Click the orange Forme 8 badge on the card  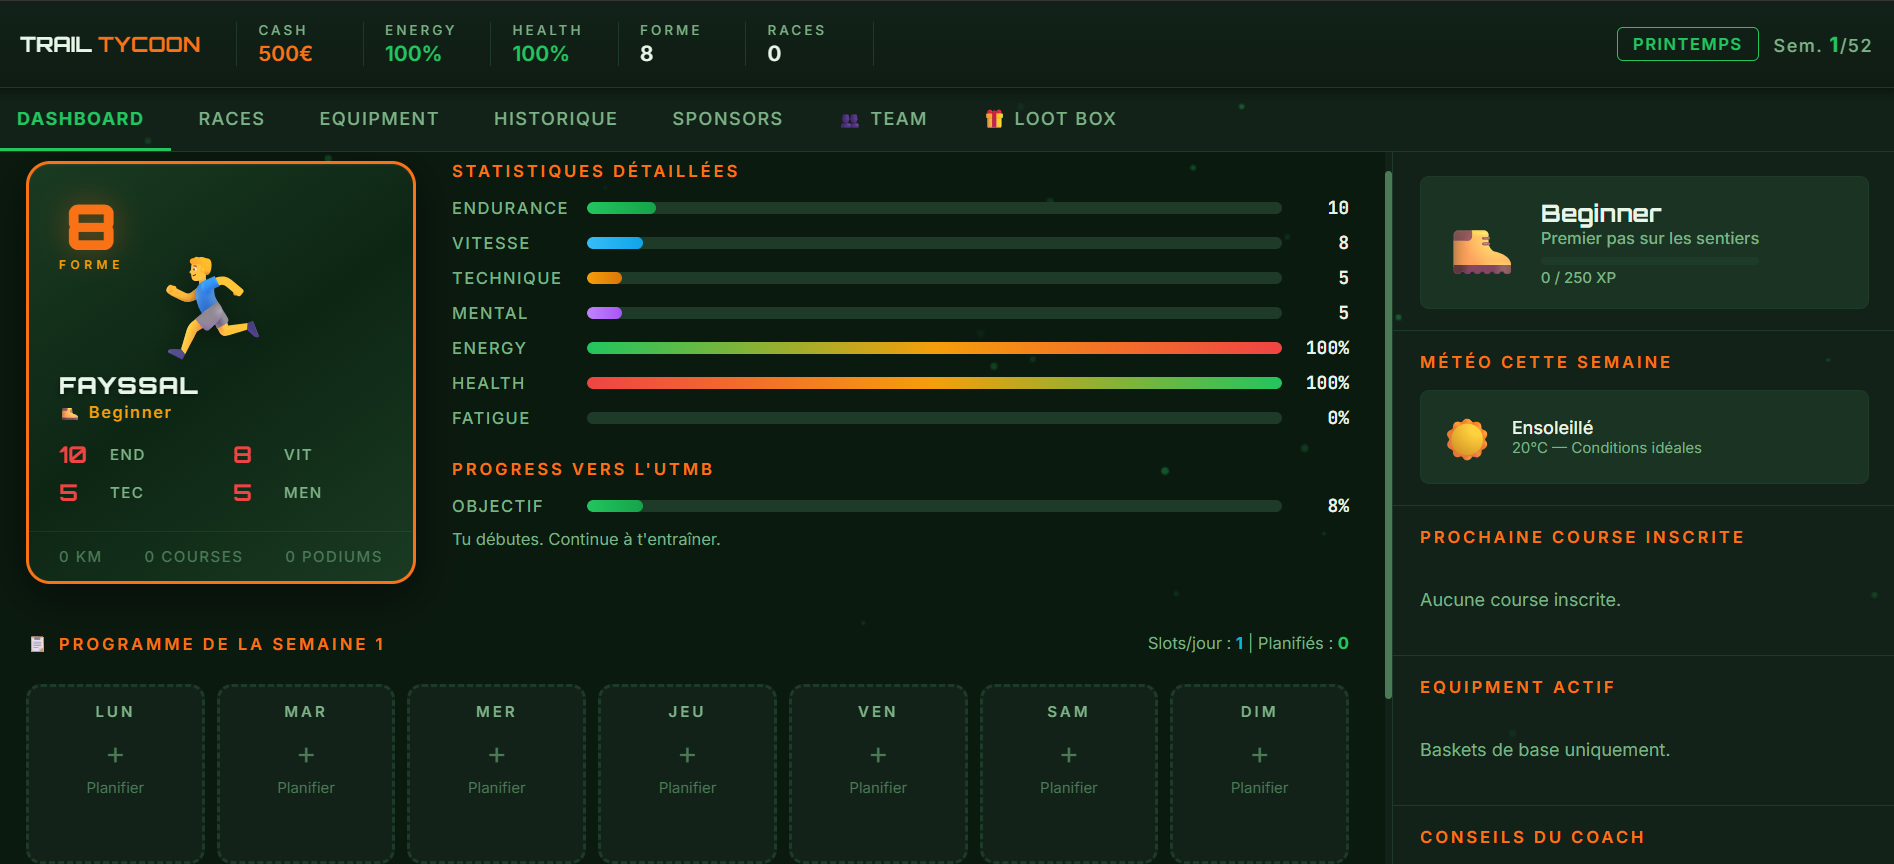tap(91, 237)
